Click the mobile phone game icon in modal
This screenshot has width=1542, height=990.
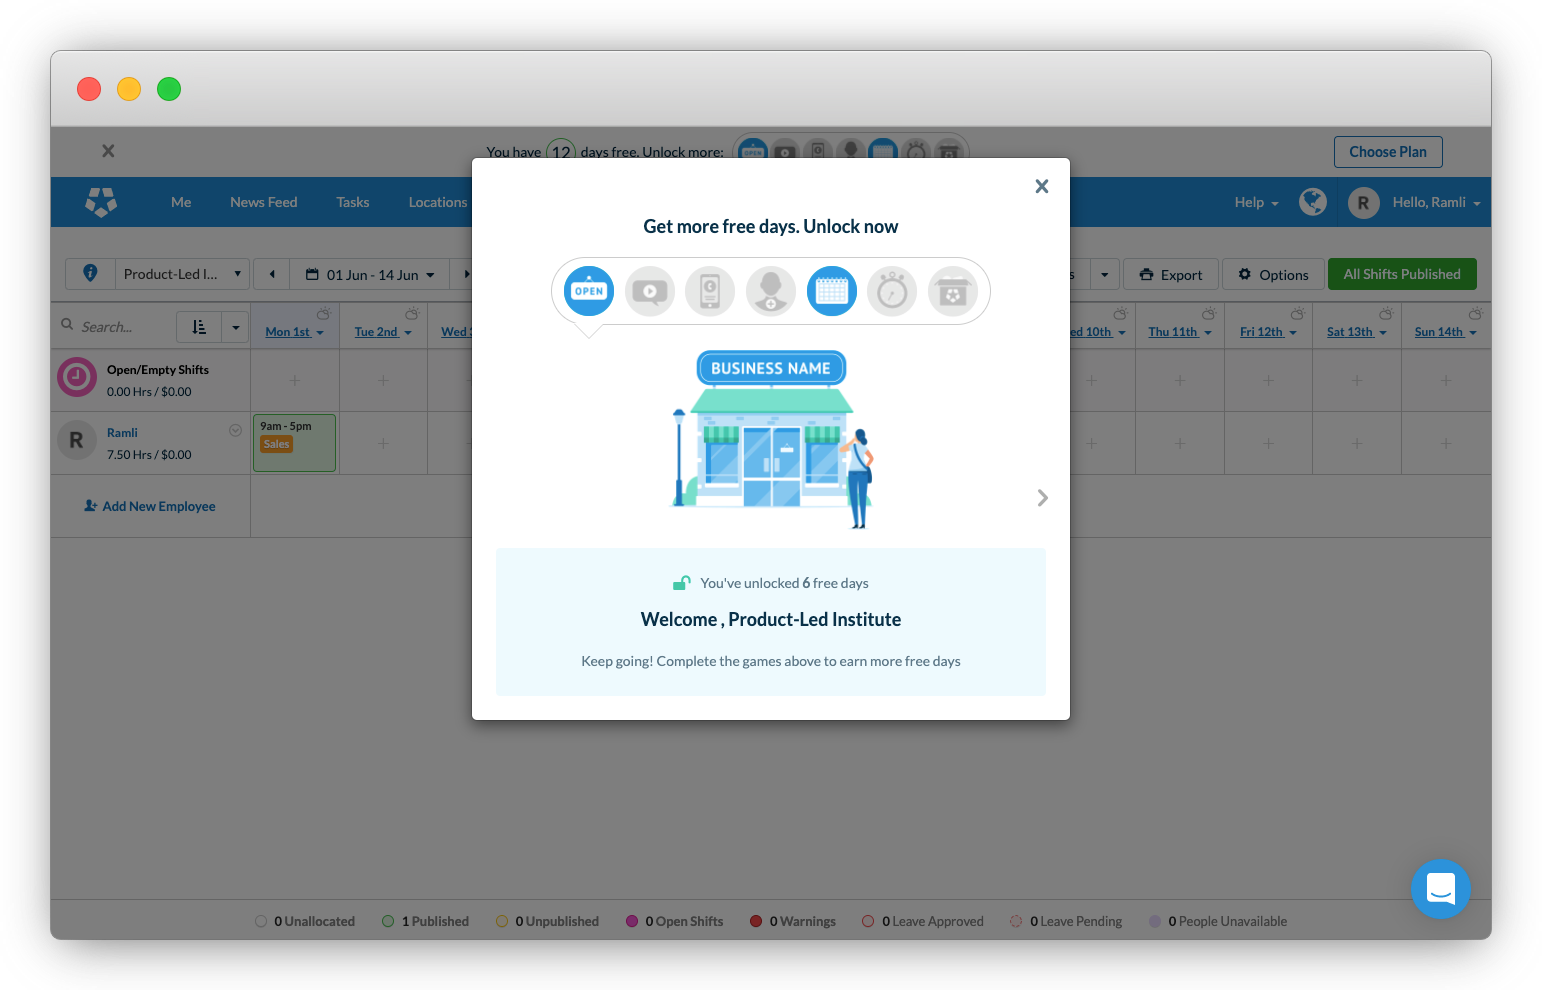tap(710, 291)
